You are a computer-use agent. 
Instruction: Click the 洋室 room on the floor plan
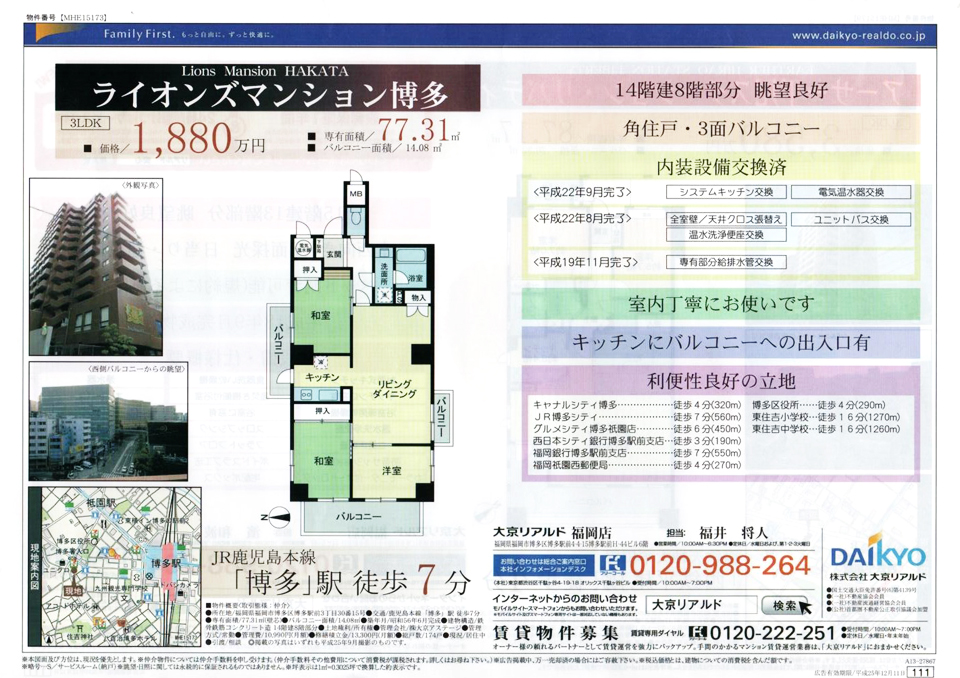pos(391,470)
